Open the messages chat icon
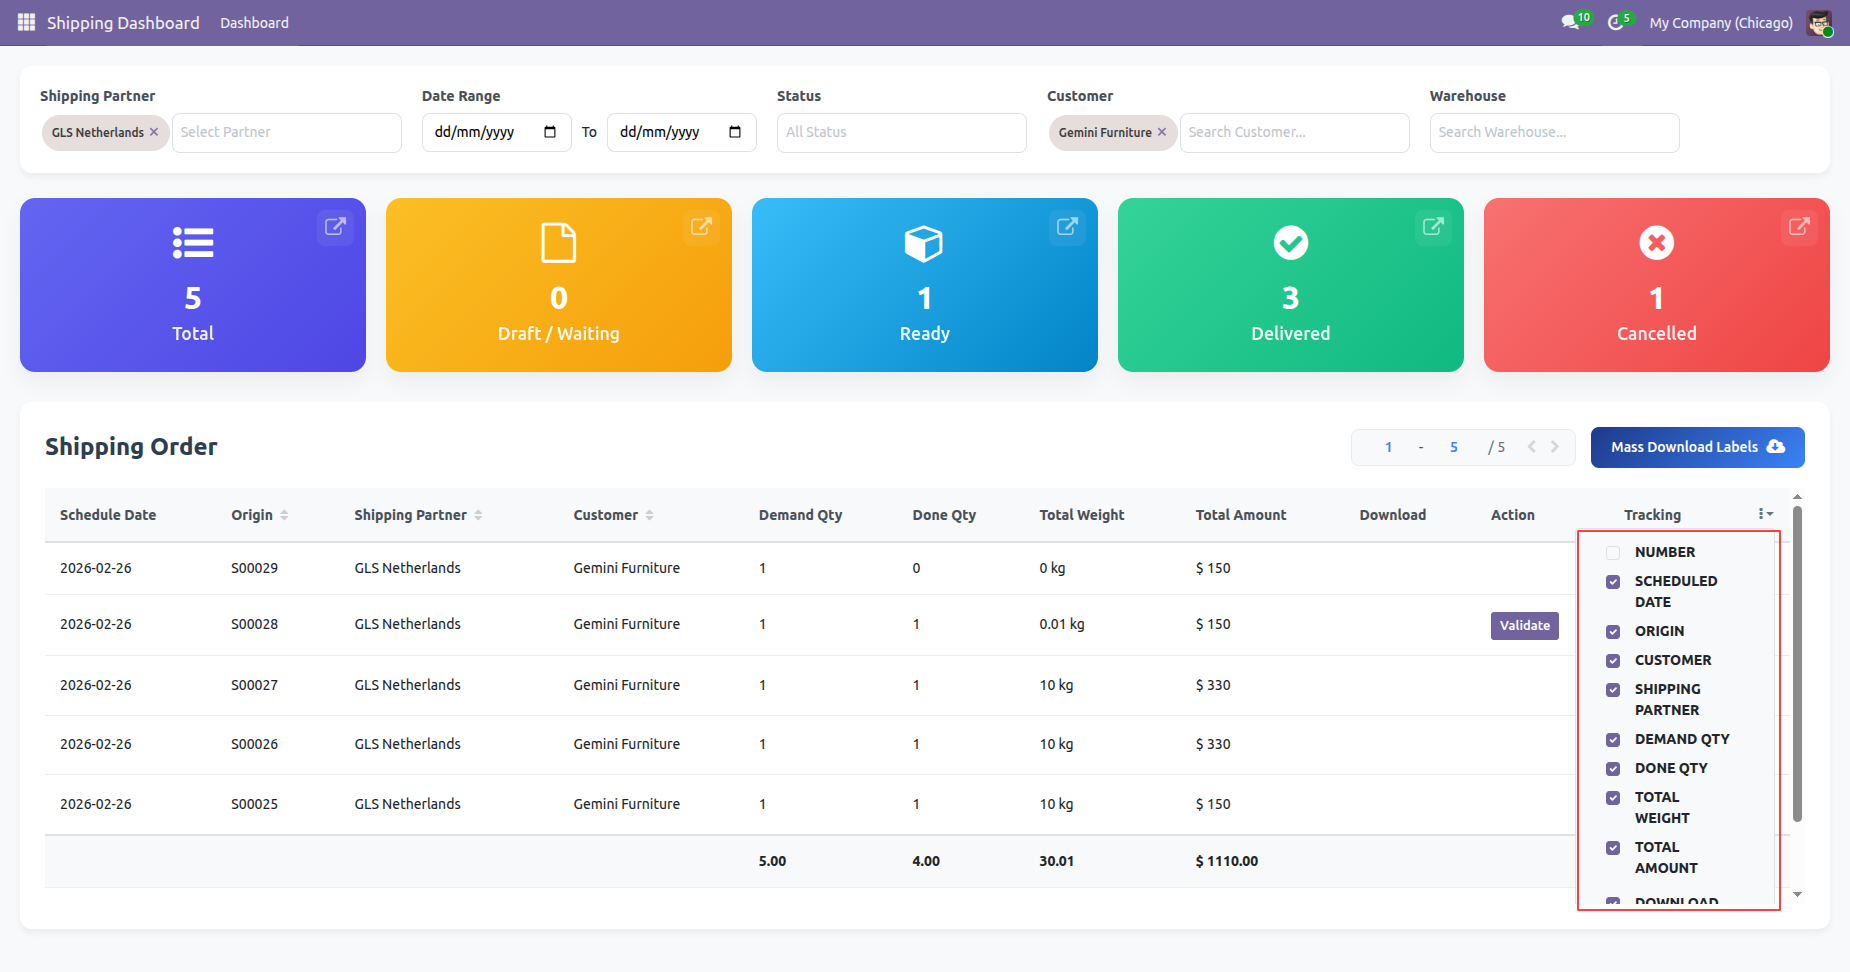Viewport: 1850px width, 972px height. click(x=1570, y=22)
